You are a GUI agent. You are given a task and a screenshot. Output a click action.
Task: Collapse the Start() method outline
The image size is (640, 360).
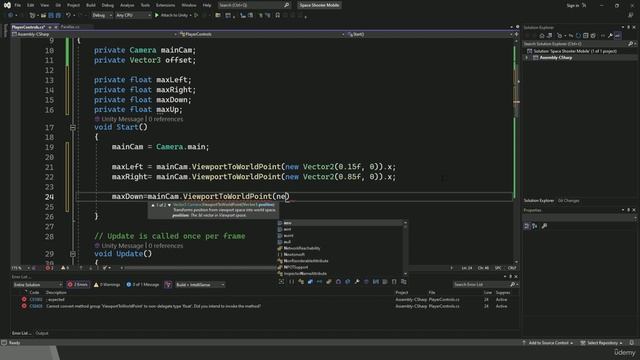tap(73, 127)
